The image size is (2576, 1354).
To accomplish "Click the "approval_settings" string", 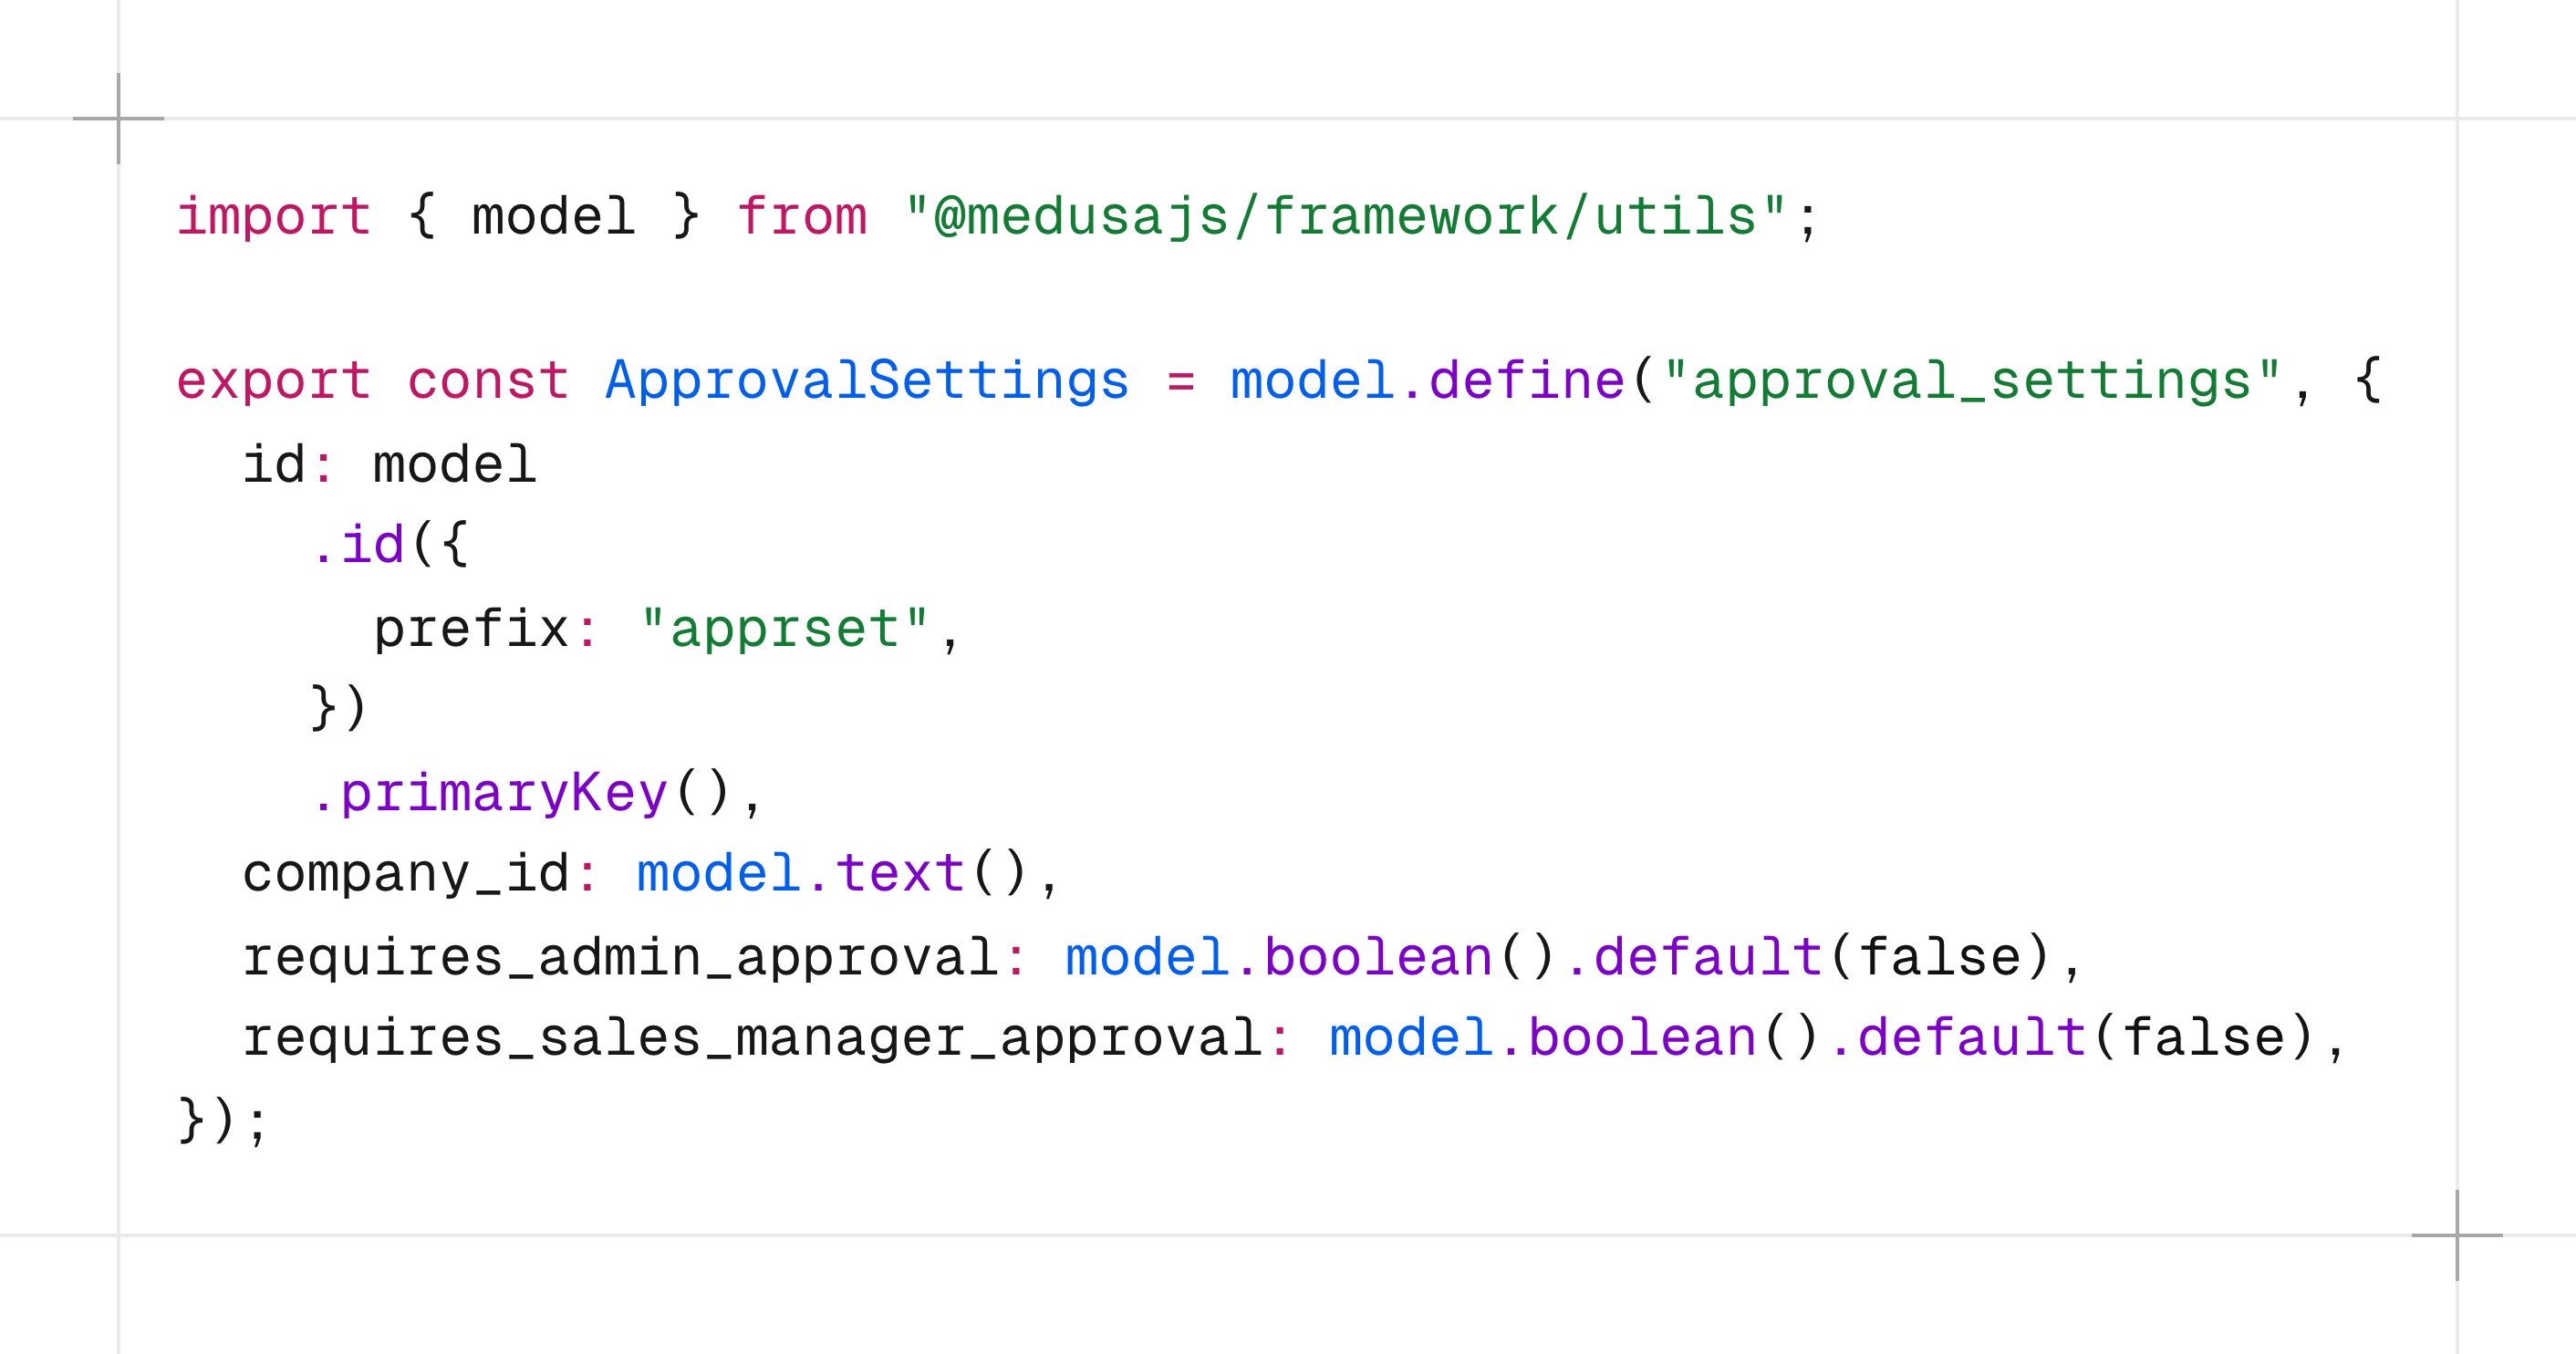I will click(1972, 382).
